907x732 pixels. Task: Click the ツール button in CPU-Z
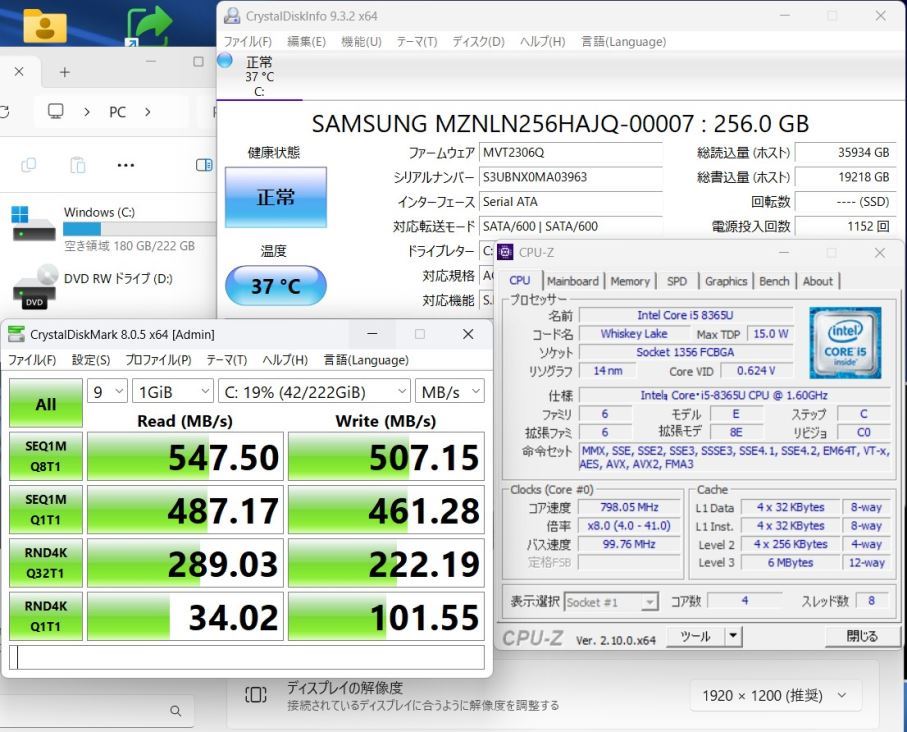[x=695, y=636]
